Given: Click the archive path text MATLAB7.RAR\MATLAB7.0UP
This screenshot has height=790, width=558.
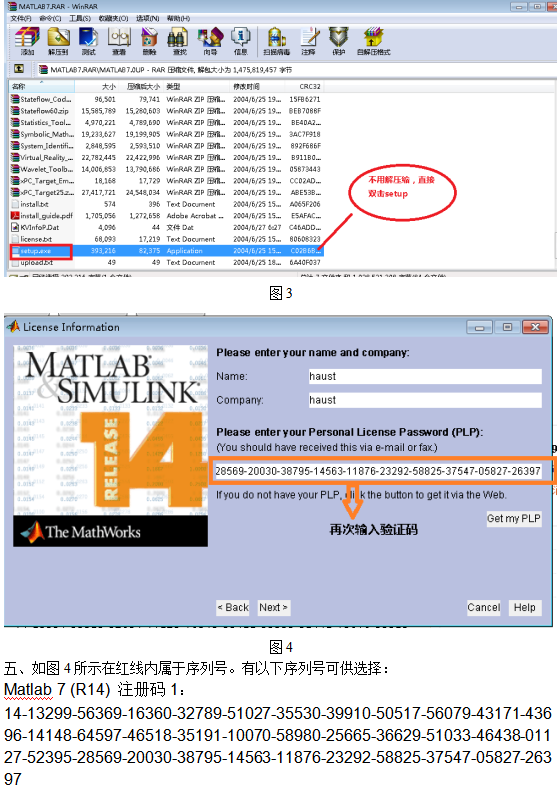Looking at the screenshot, I should point(97,70).
